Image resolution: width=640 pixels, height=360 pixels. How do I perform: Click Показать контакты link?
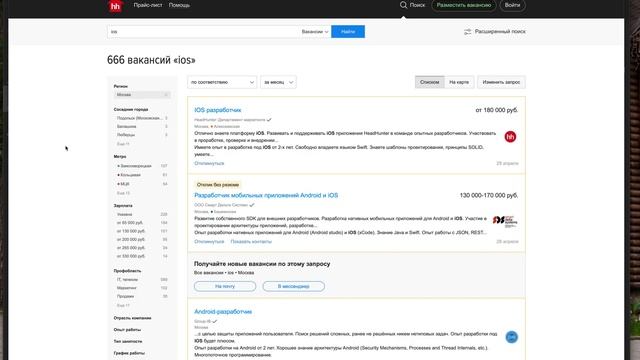(x=251, y=242)
